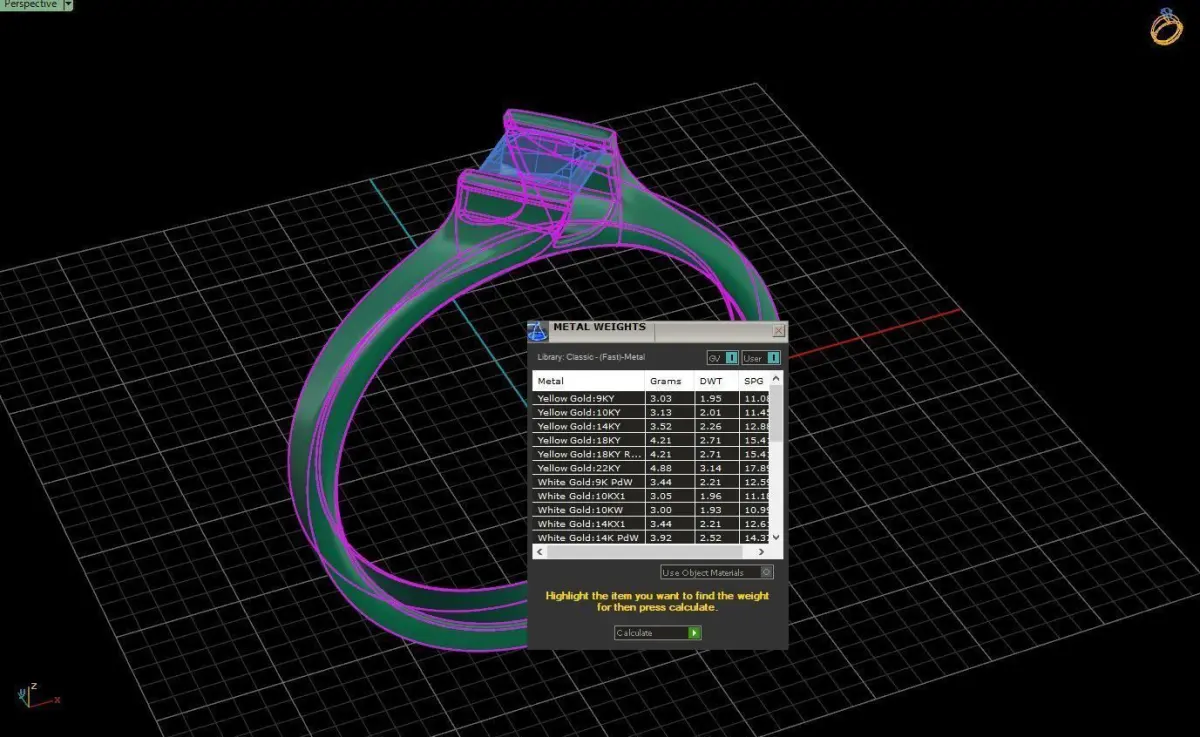Click the Metal Weights scale icon
This screenshot has width=1200, height=737.
click(x=538, y=332)
